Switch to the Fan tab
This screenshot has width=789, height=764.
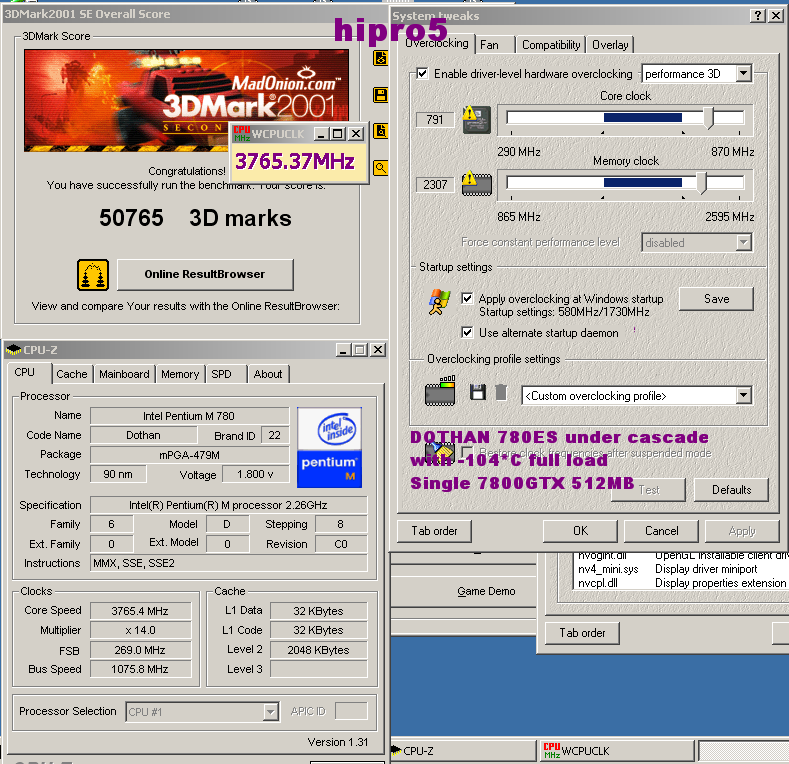489,45
